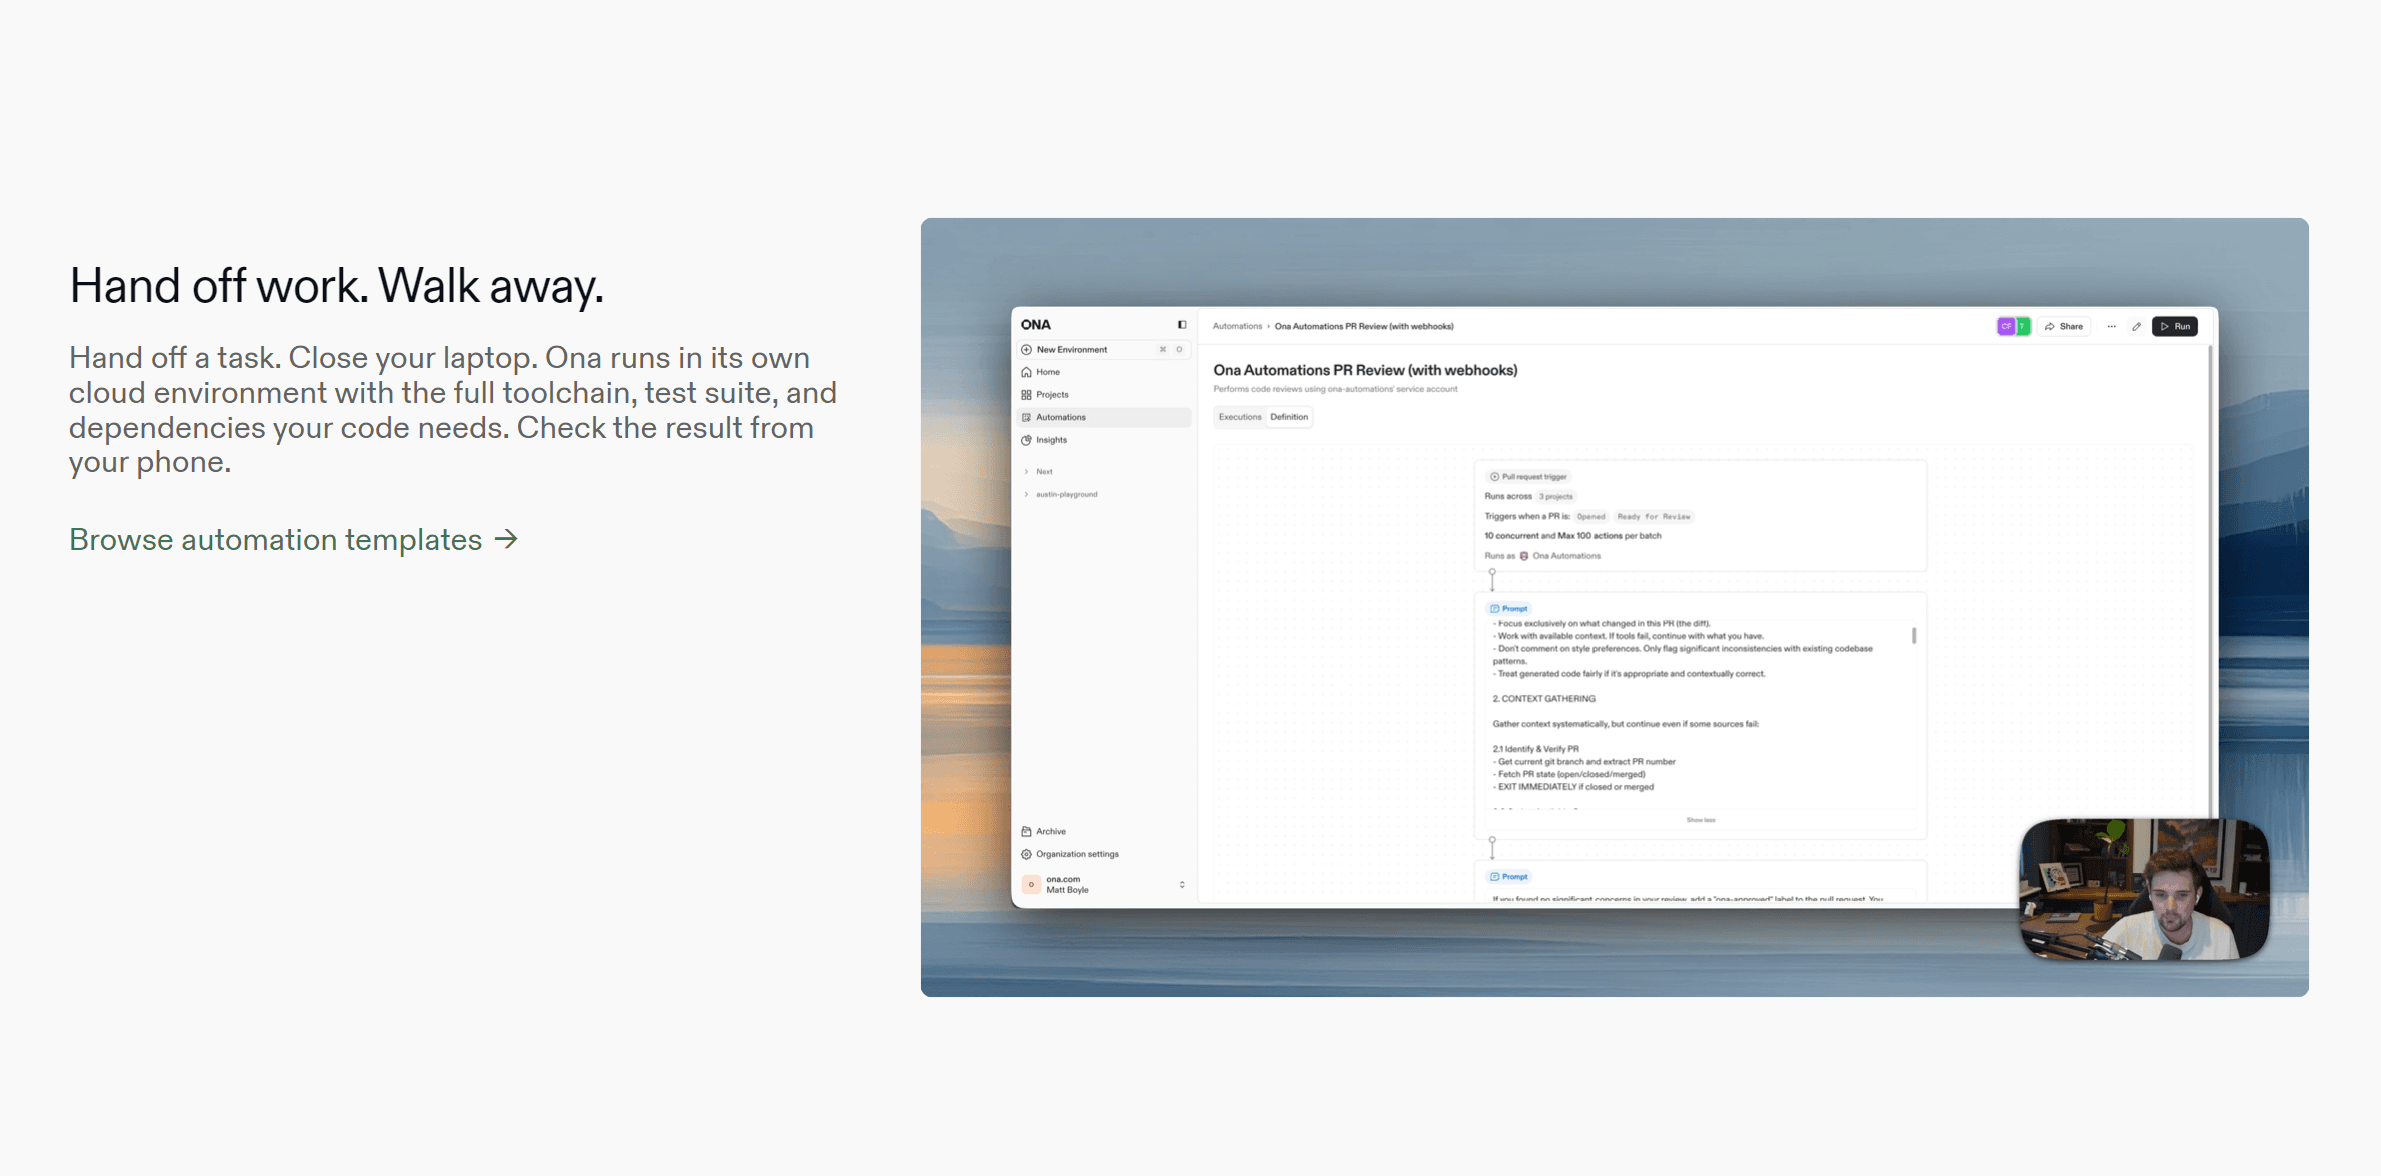Click the Organization settings gear icon
Image resolution: width=2381 pixels, height=1176 pixels.
tap(1026, 854)
